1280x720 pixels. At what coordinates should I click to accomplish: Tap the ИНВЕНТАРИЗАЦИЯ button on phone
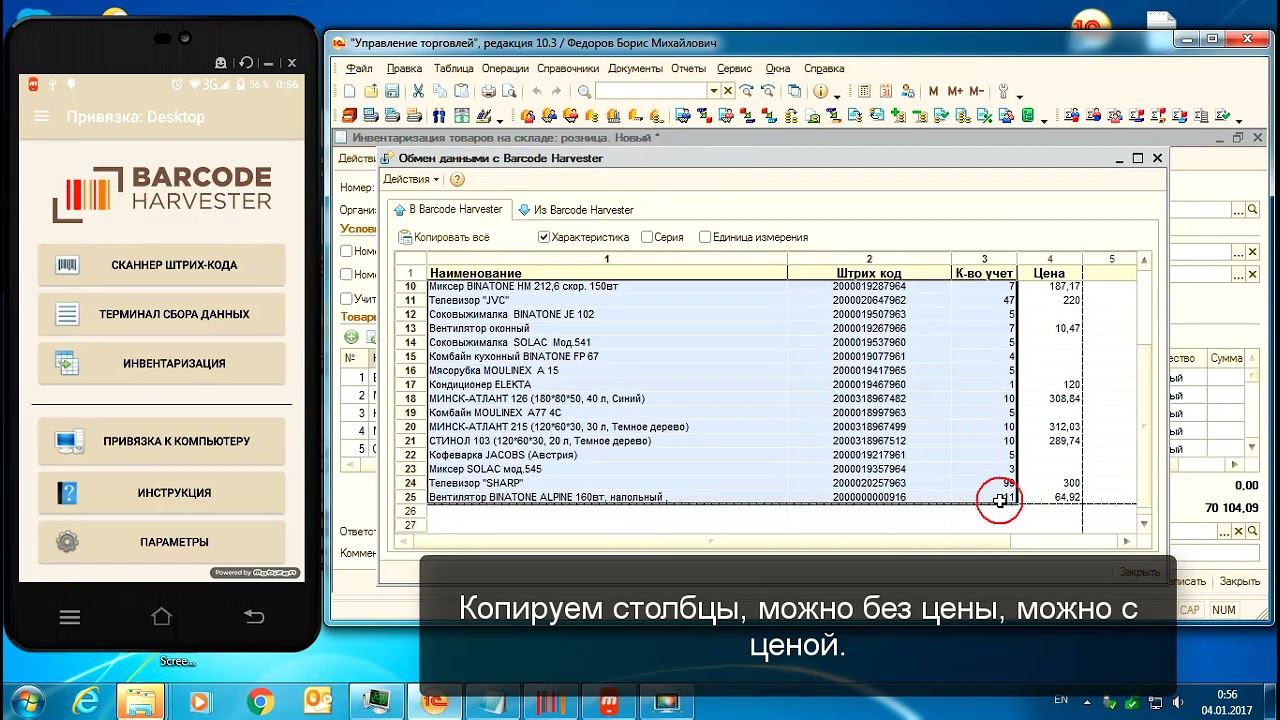(161, 363)
